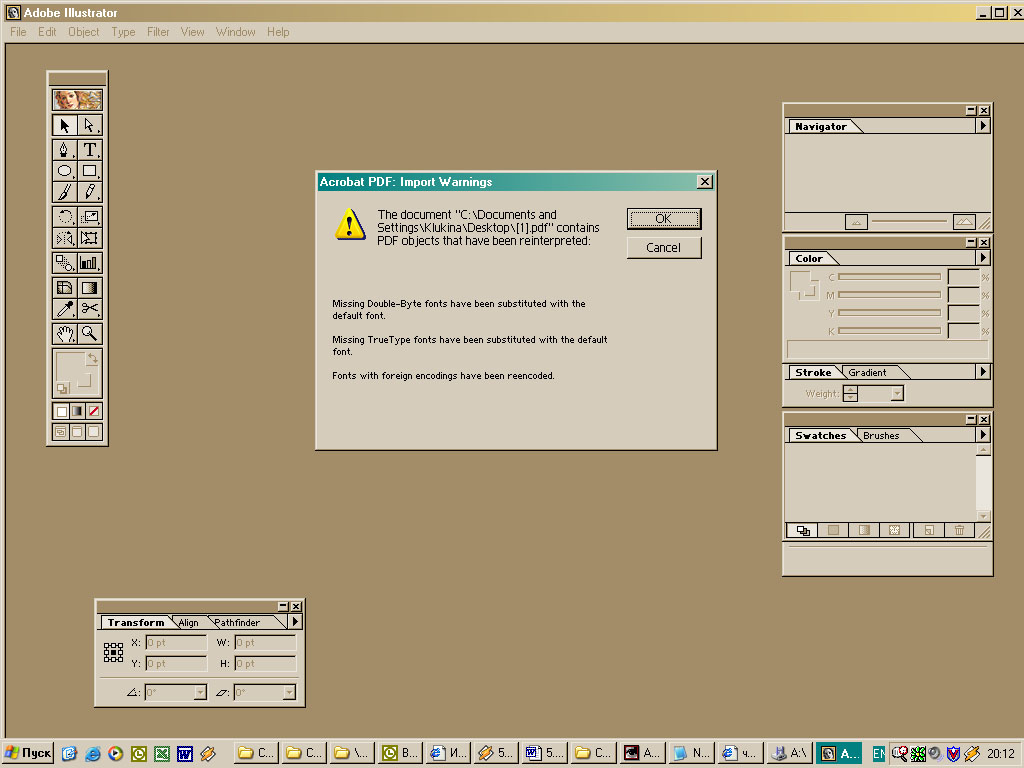Viewport: 1024px width, 768px height.
Task: Set fill mode to None (red slash)
Action: [x=94, y=411]
